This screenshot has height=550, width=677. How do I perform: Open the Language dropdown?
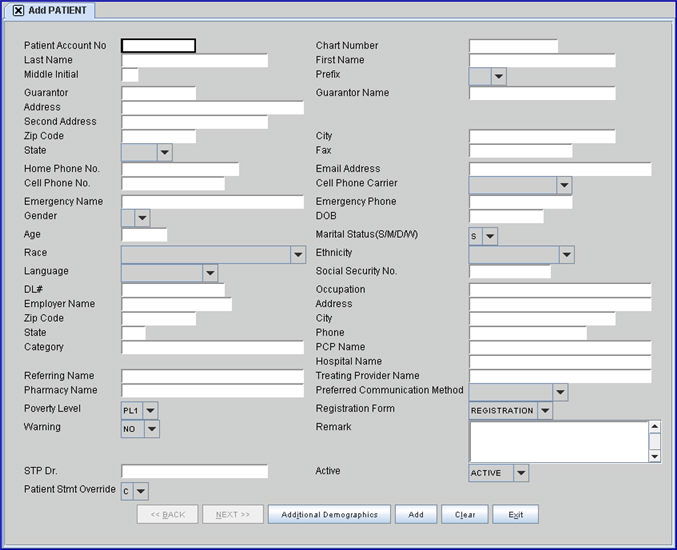pyautogui.click(x=210, y=273)
